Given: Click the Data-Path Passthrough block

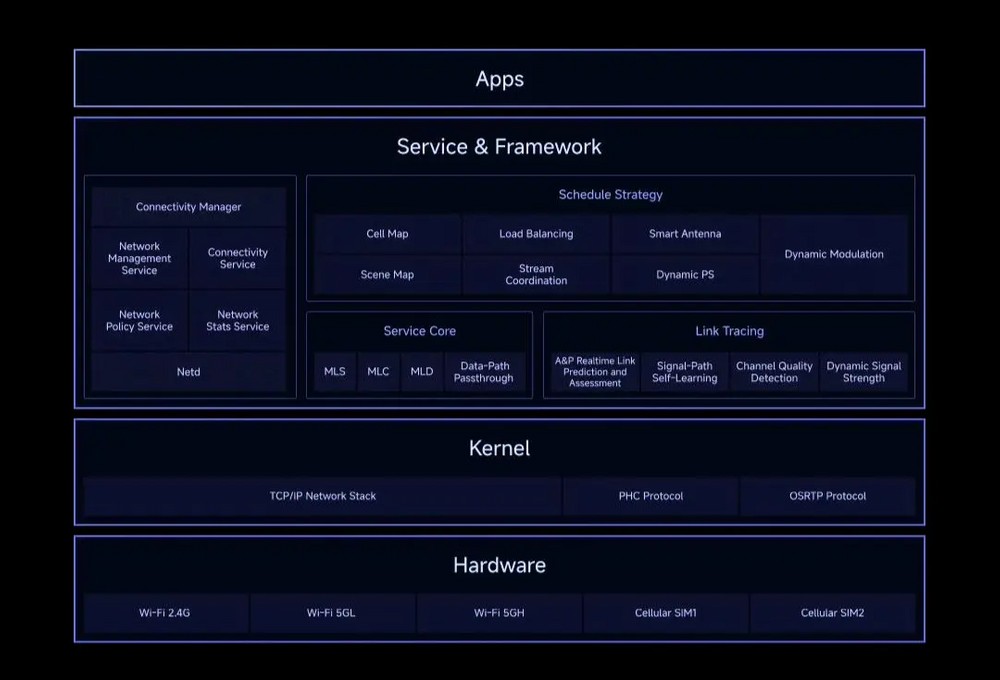Looking at the screenshot, I should 484,372.
